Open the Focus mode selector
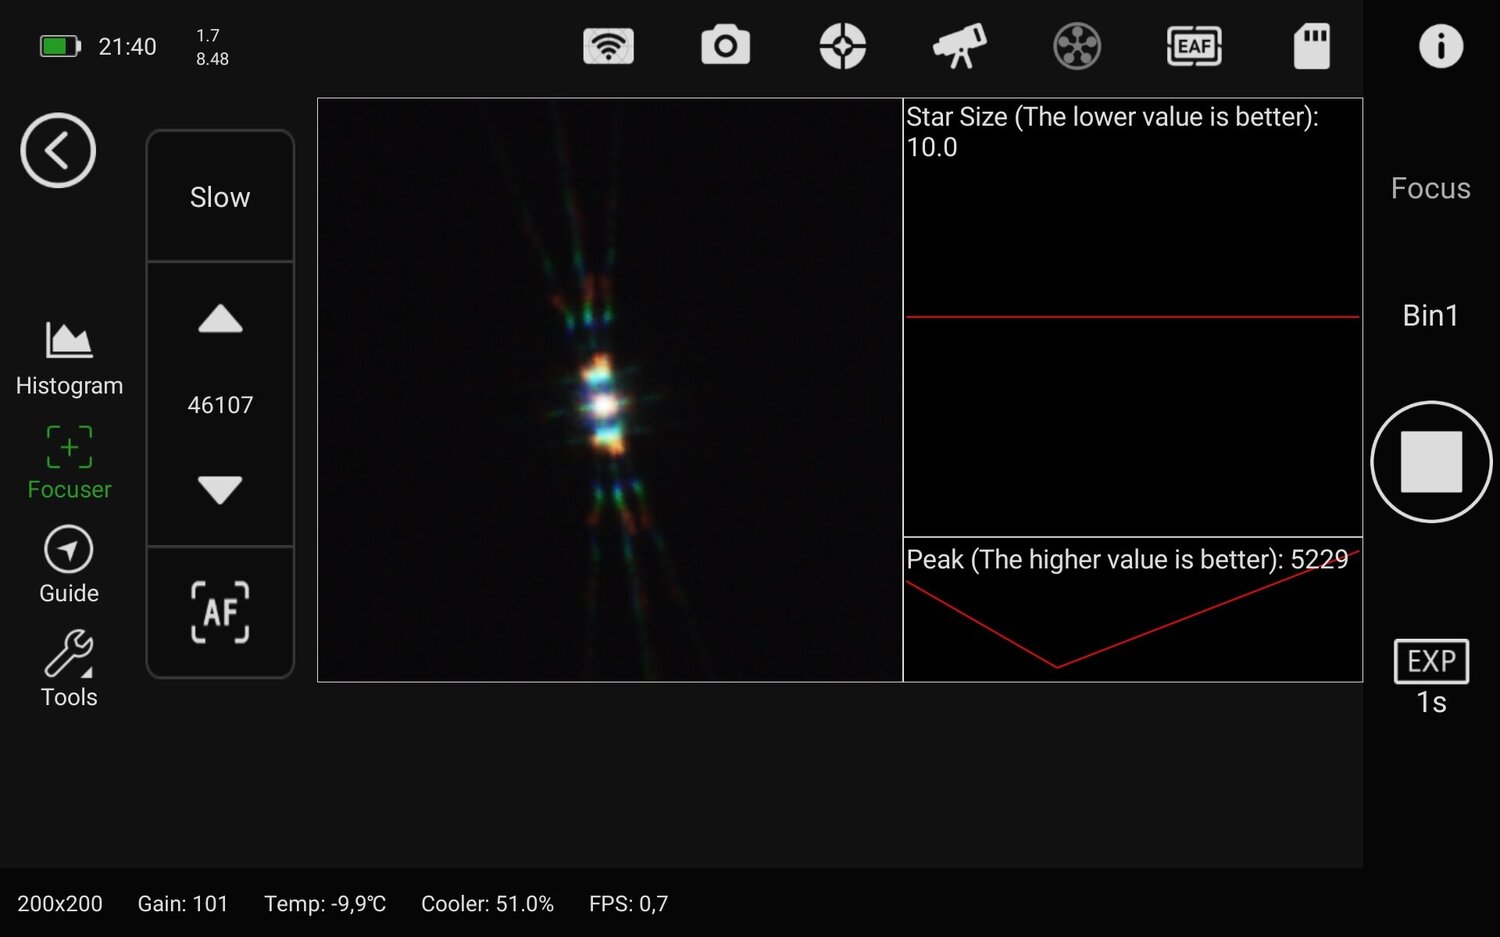Image resolution: width=1500 pixels, height=937 pixels. 1430,188
